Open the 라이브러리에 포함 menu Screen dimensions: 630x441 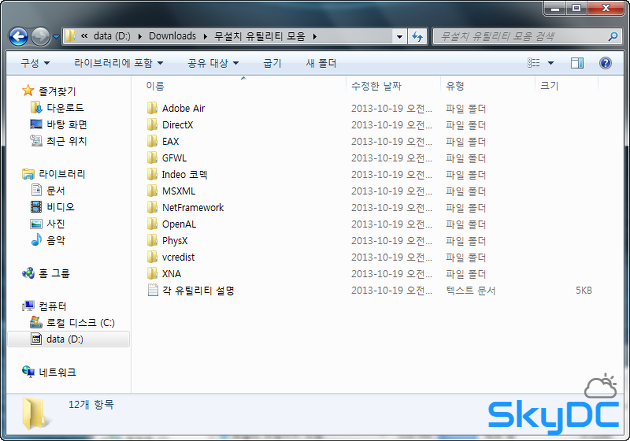tap(119, 63)
